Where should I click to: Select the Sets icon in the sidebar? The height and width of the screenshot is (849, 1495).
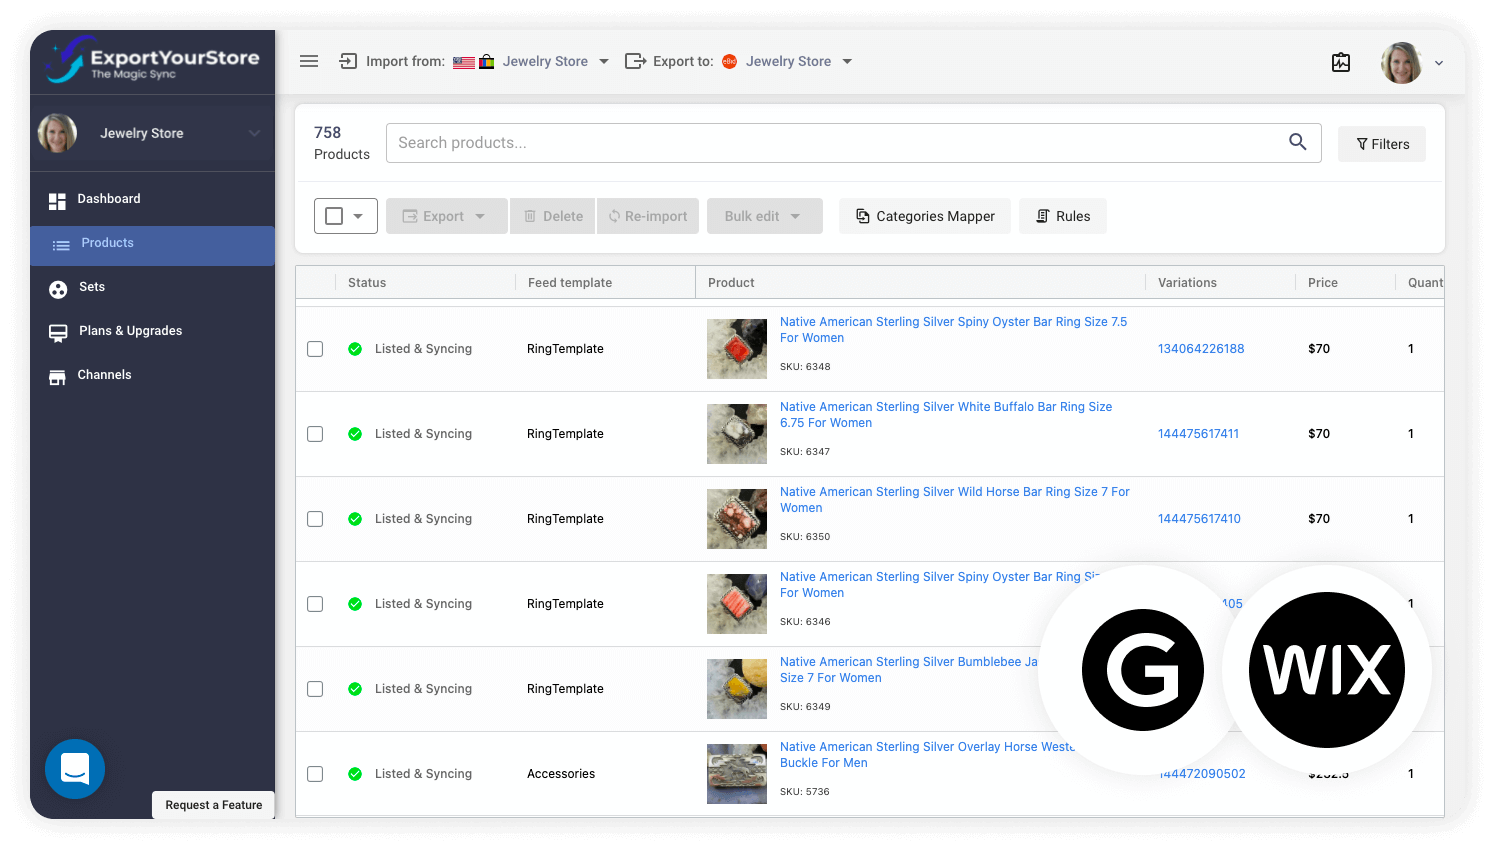(x=57, y=287)
